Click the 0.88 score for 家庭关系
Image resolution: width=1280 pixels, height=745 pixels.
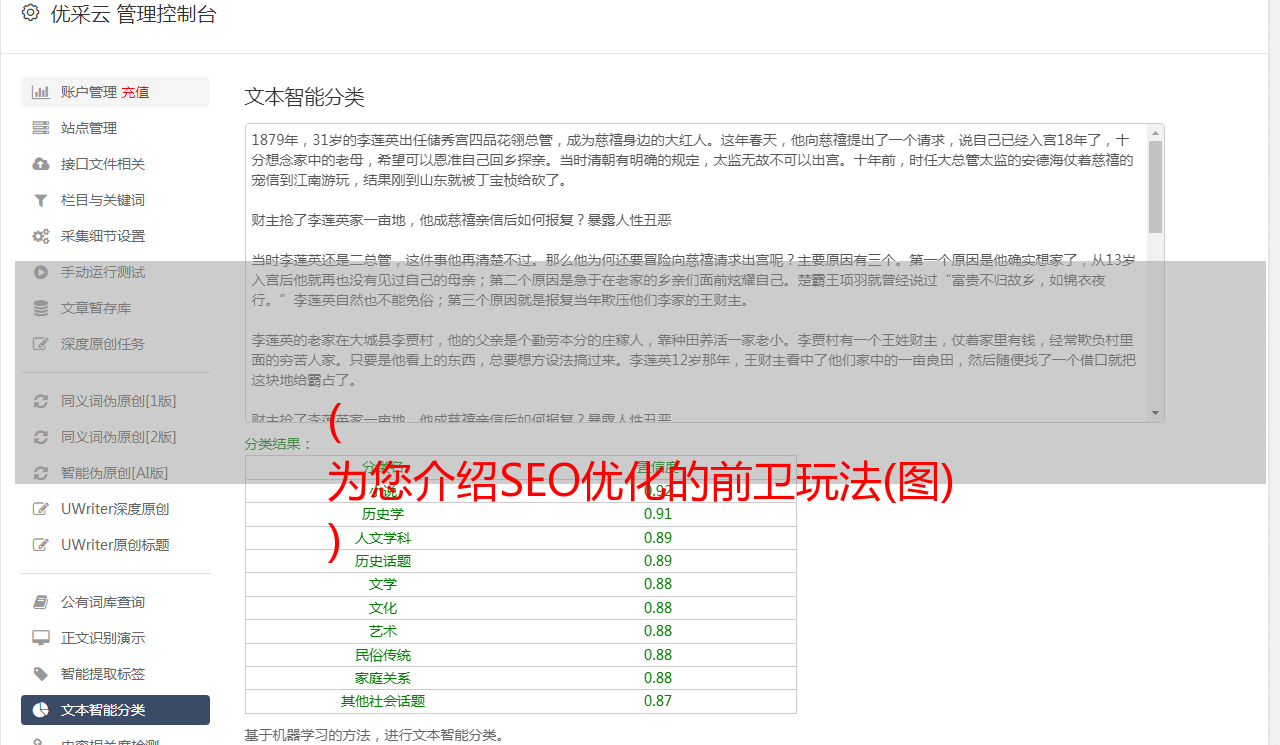tap(658, 678)
